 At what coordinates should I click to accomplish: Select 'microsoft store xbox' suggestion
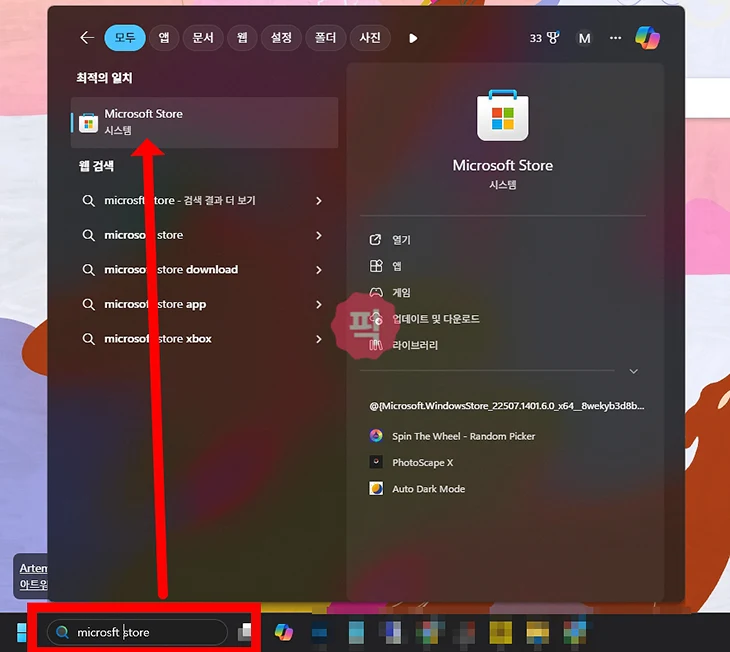click(204, 339)
